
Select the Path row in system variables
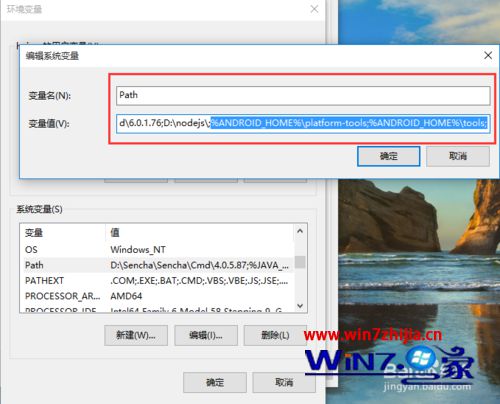[157, 265]
